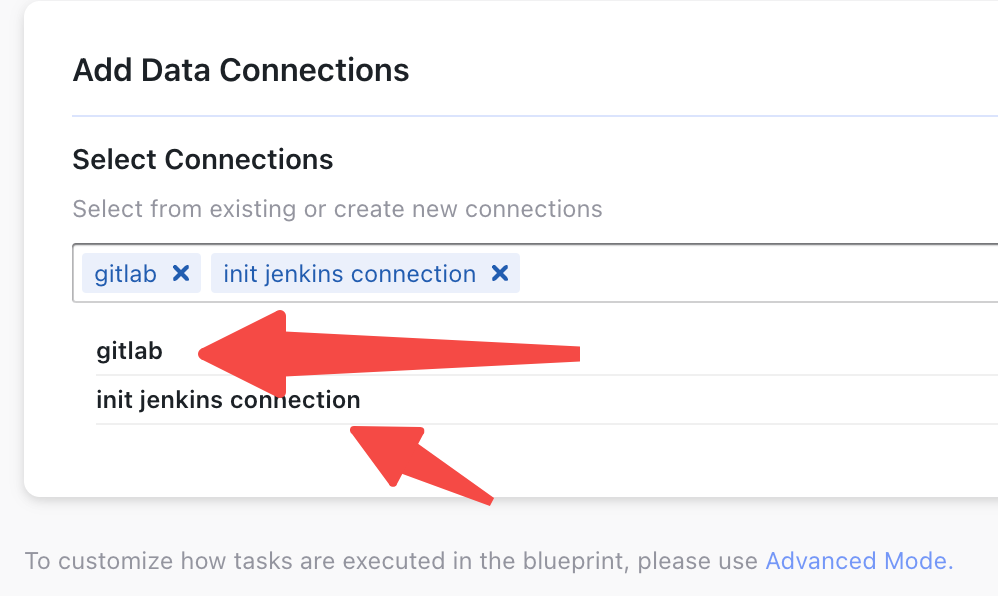This screenshot has width=998, height=596.
Task: Click the close icon after init jenkins connection
Action: (500, 273)
